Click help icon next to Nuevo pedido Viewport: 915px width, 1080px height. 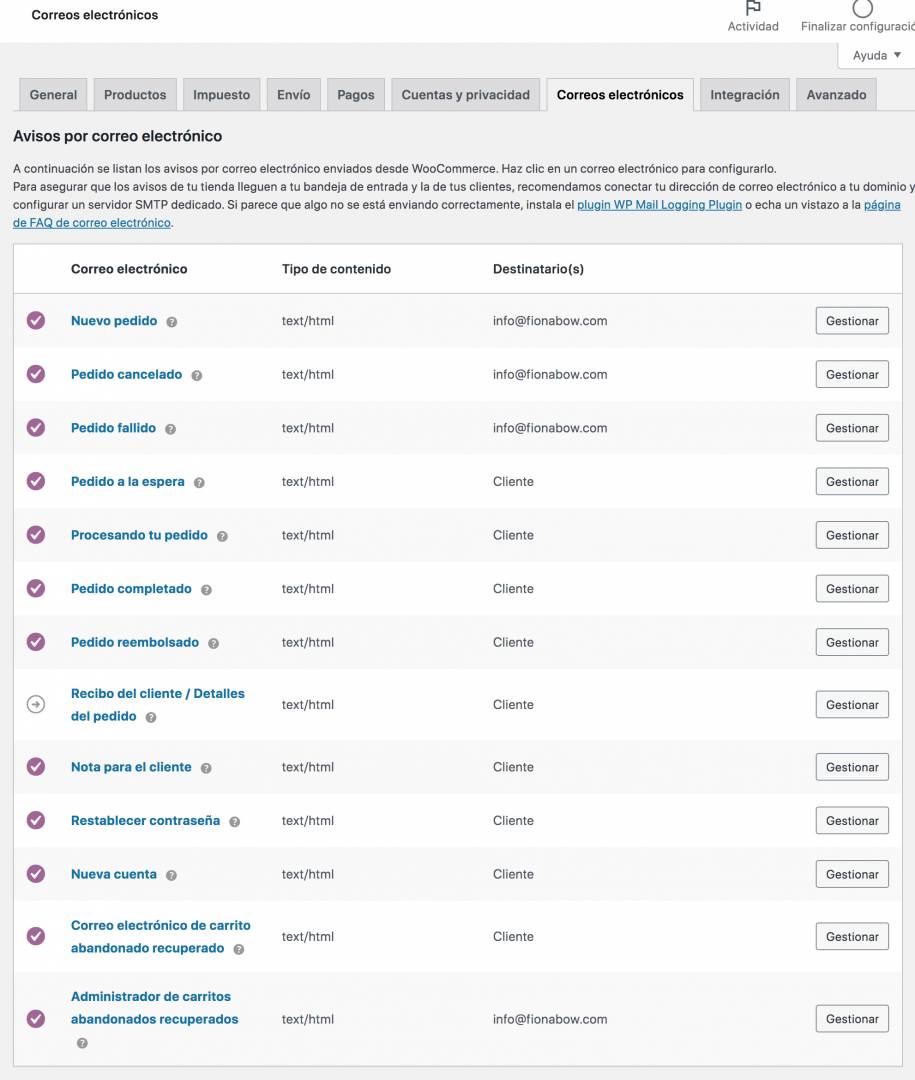click(x=172, y=322)
